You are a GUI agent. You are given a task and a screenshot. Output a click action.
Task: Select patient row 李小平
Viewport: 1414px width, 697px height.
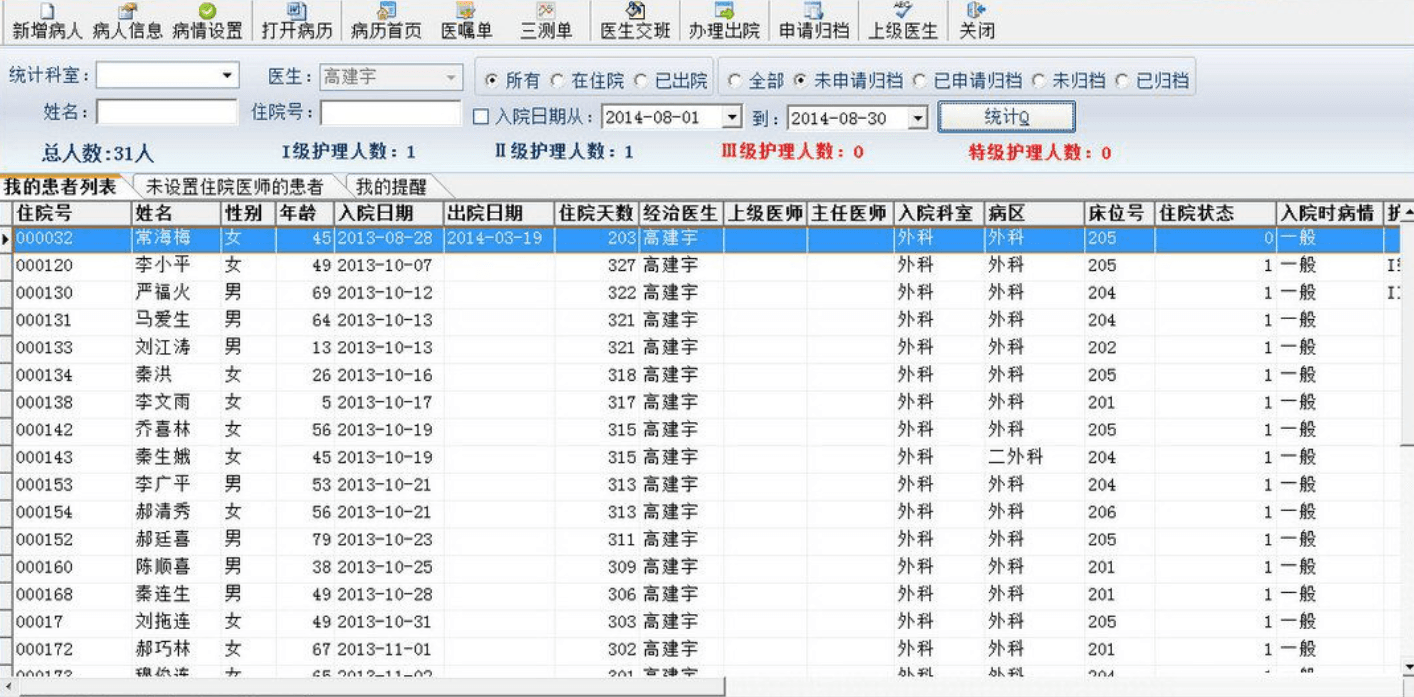coord(706,266)
